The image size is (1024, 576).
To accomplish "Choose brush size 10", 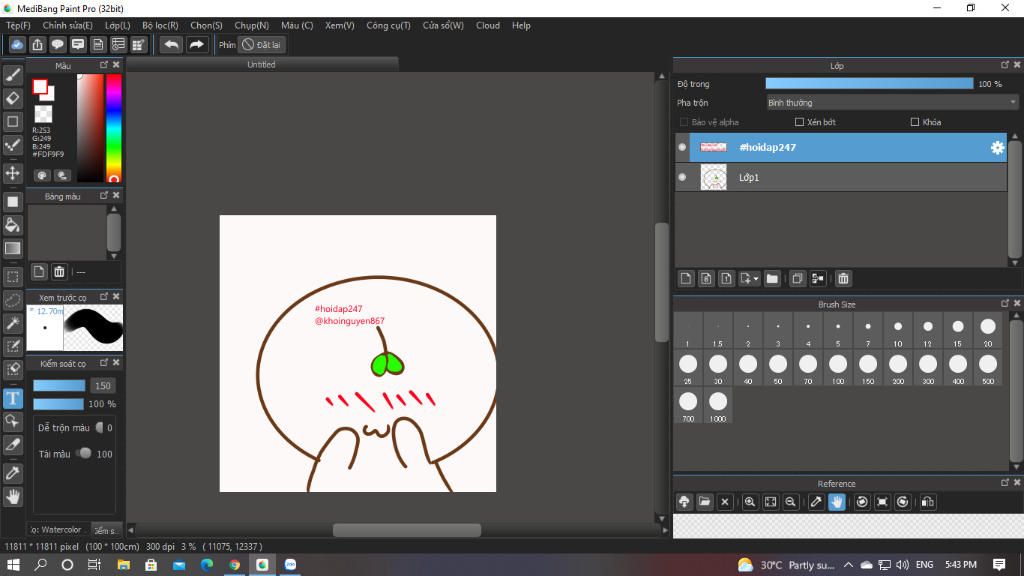I will click(898, 332).
